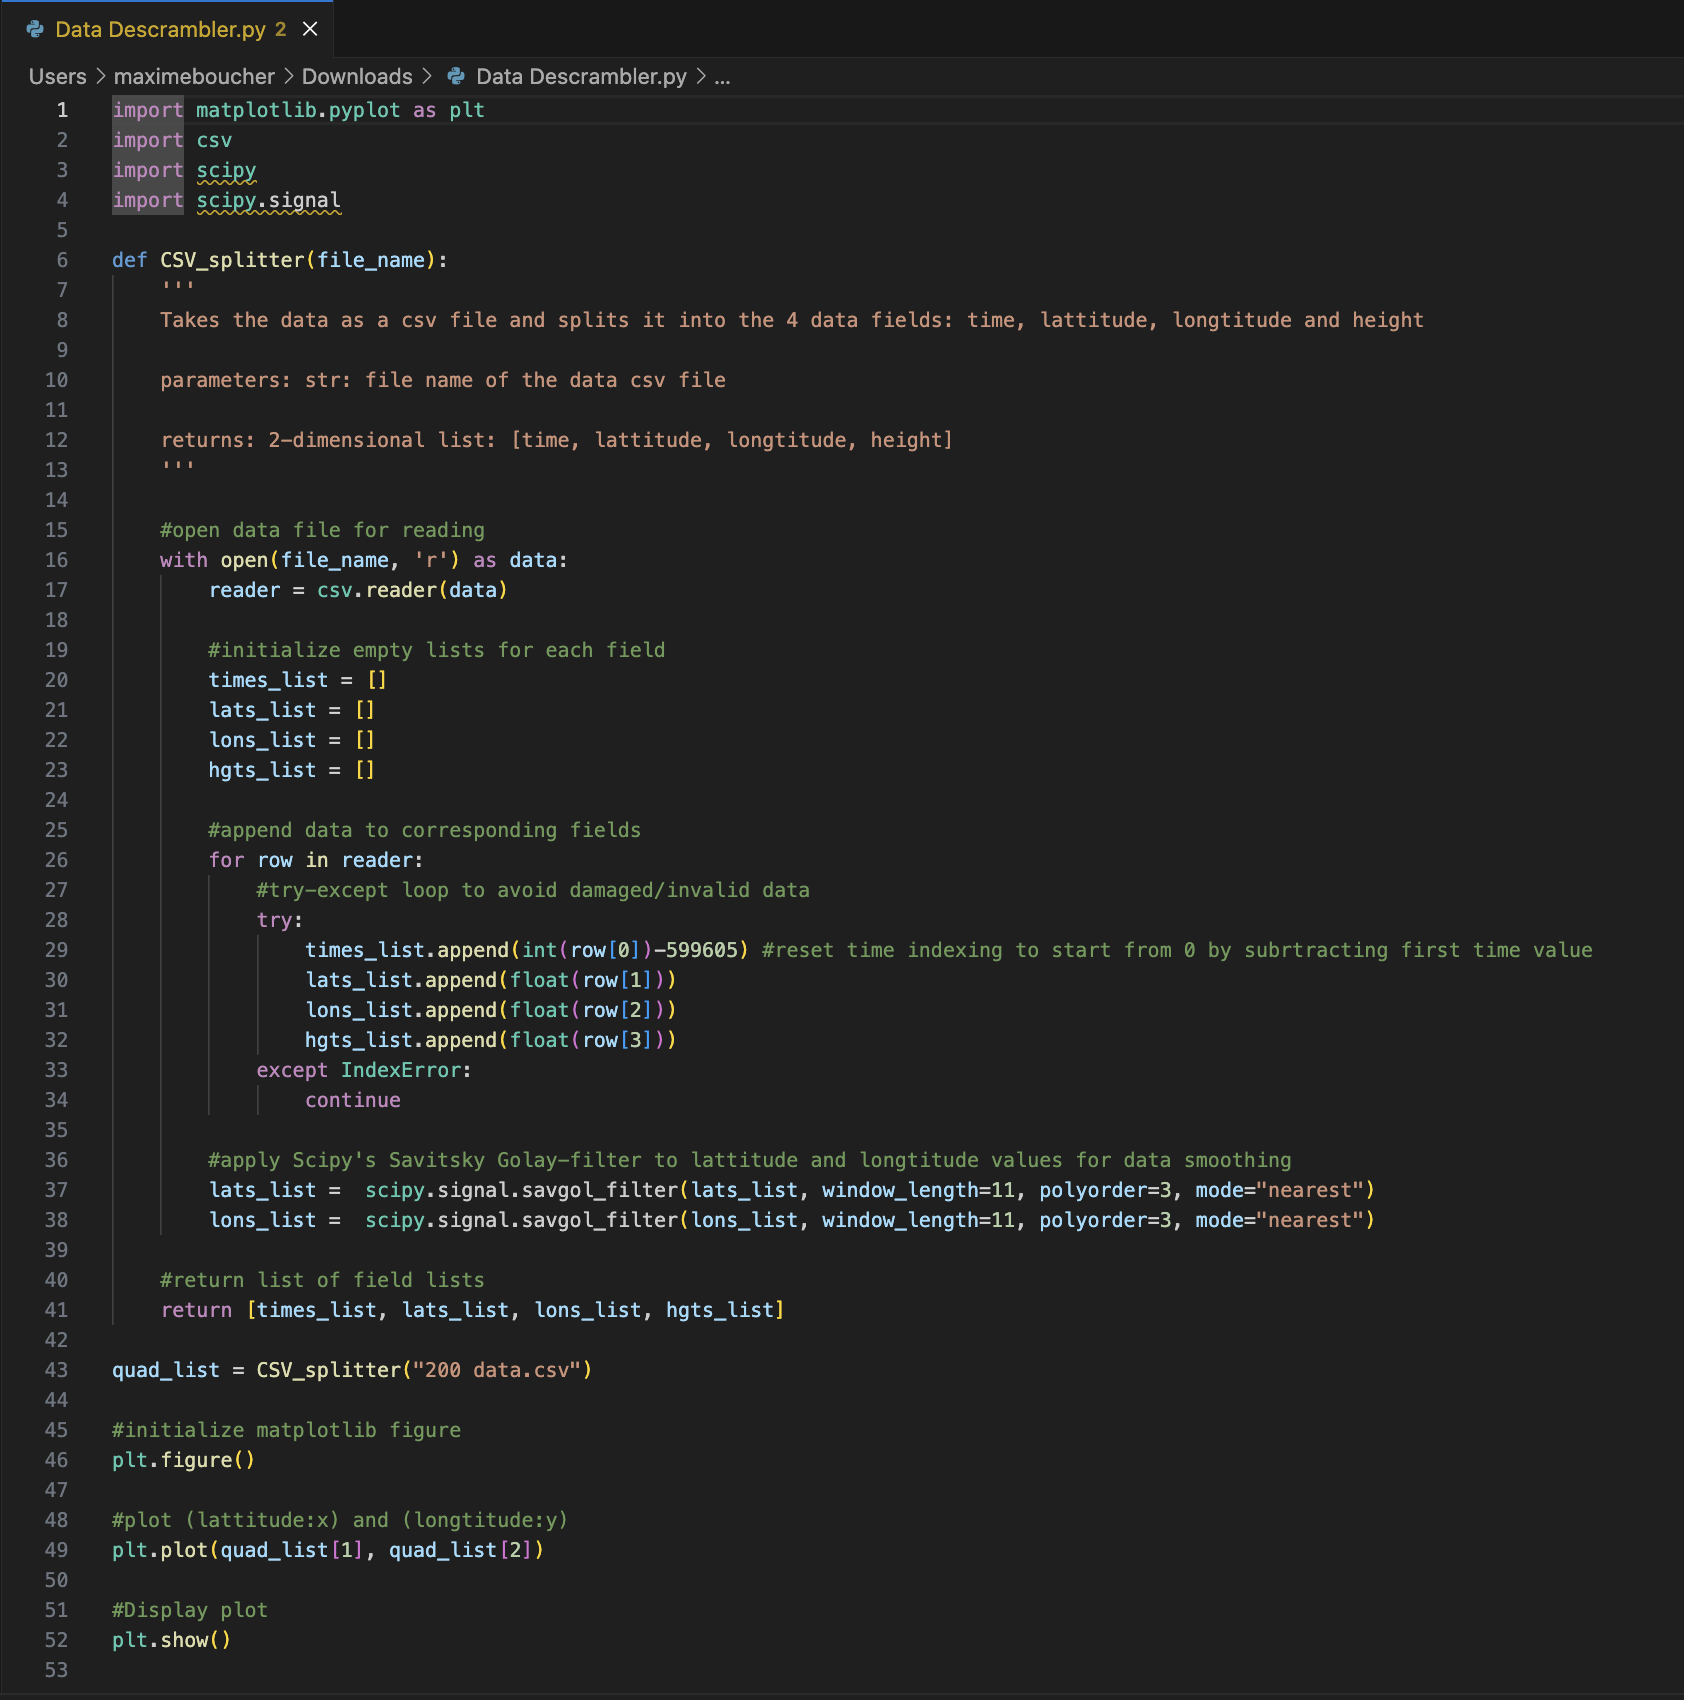Viewport: 1684px width, 1700px height.
Task: Click 'csv.reader(data)' call on line 17
Action: (412, 590)
